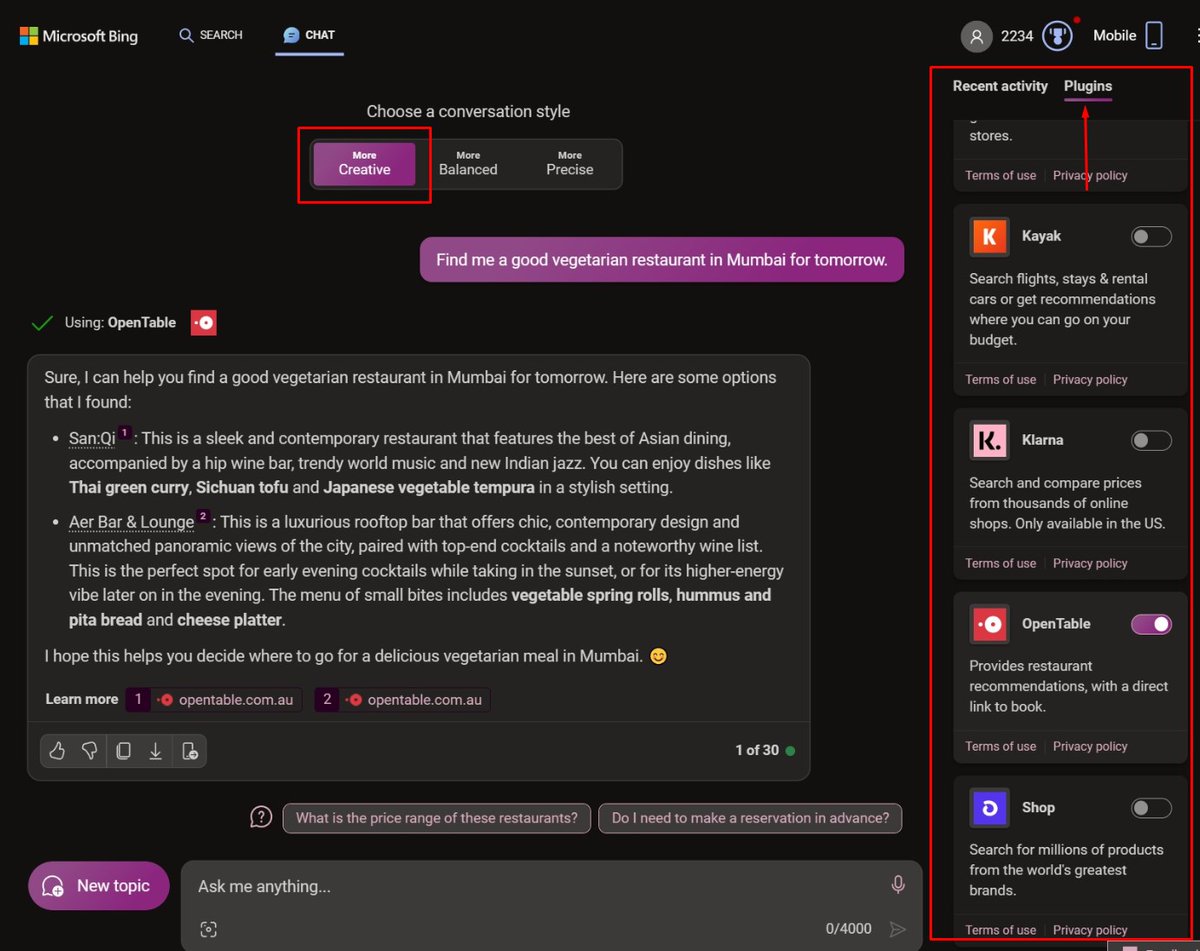Open the Aer Bar & Lounge link

tap(131, 522)
